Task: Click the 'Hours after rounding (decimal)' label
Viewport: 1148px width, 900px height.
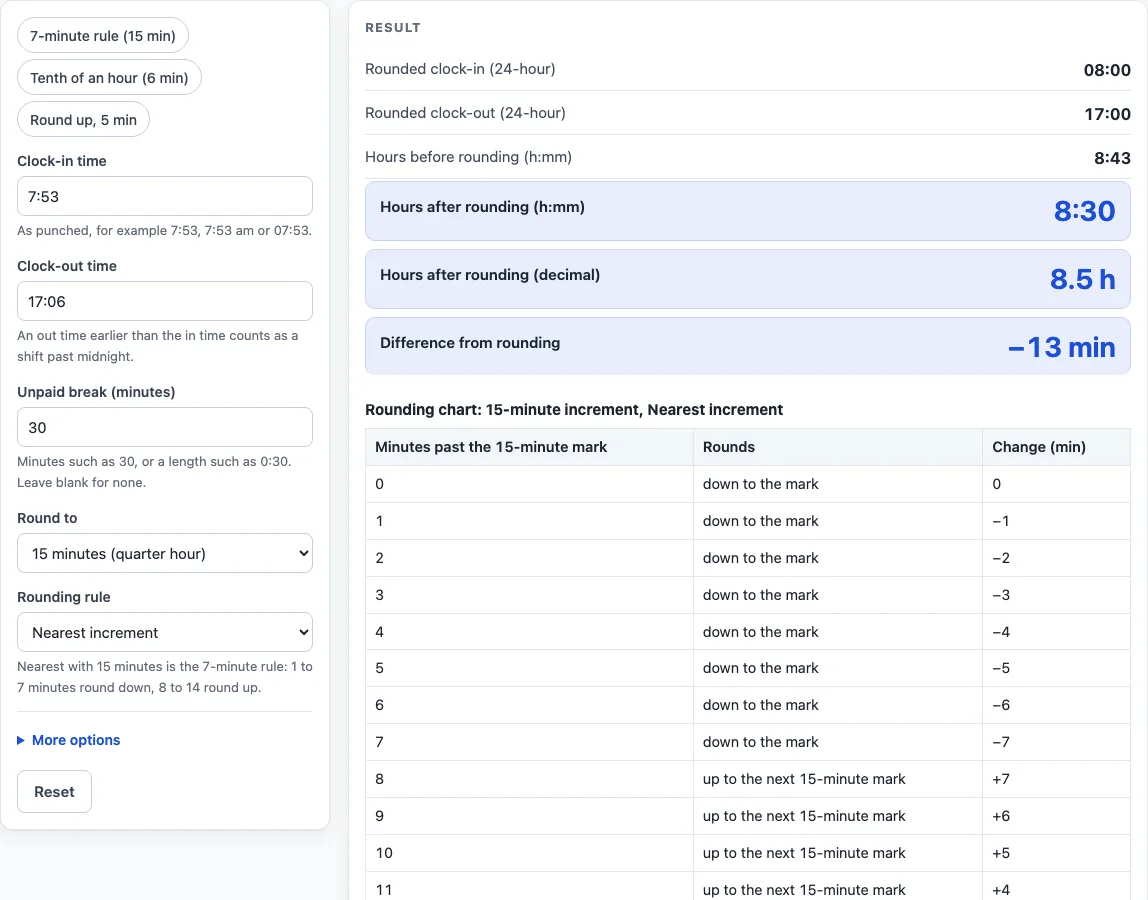Action: 490,275
